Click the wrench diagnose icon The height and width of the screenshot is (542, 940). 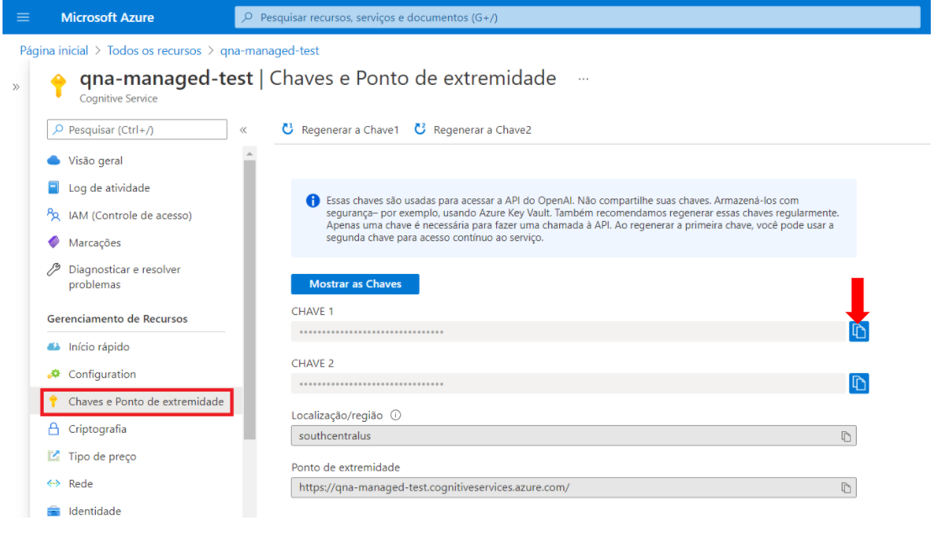53,269
